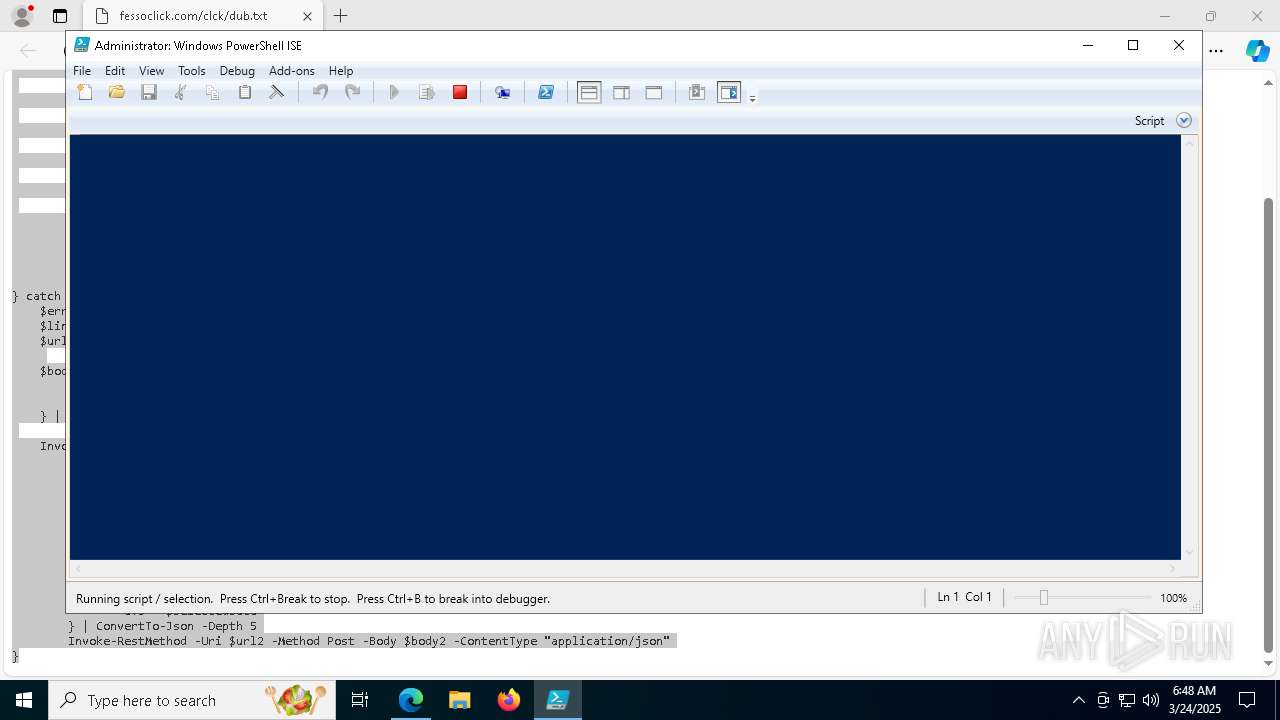The height and width of the screenshot is (720, 1280).
Task: Open the Copilot icon in Edge
Action: [x=1257, y=50]
